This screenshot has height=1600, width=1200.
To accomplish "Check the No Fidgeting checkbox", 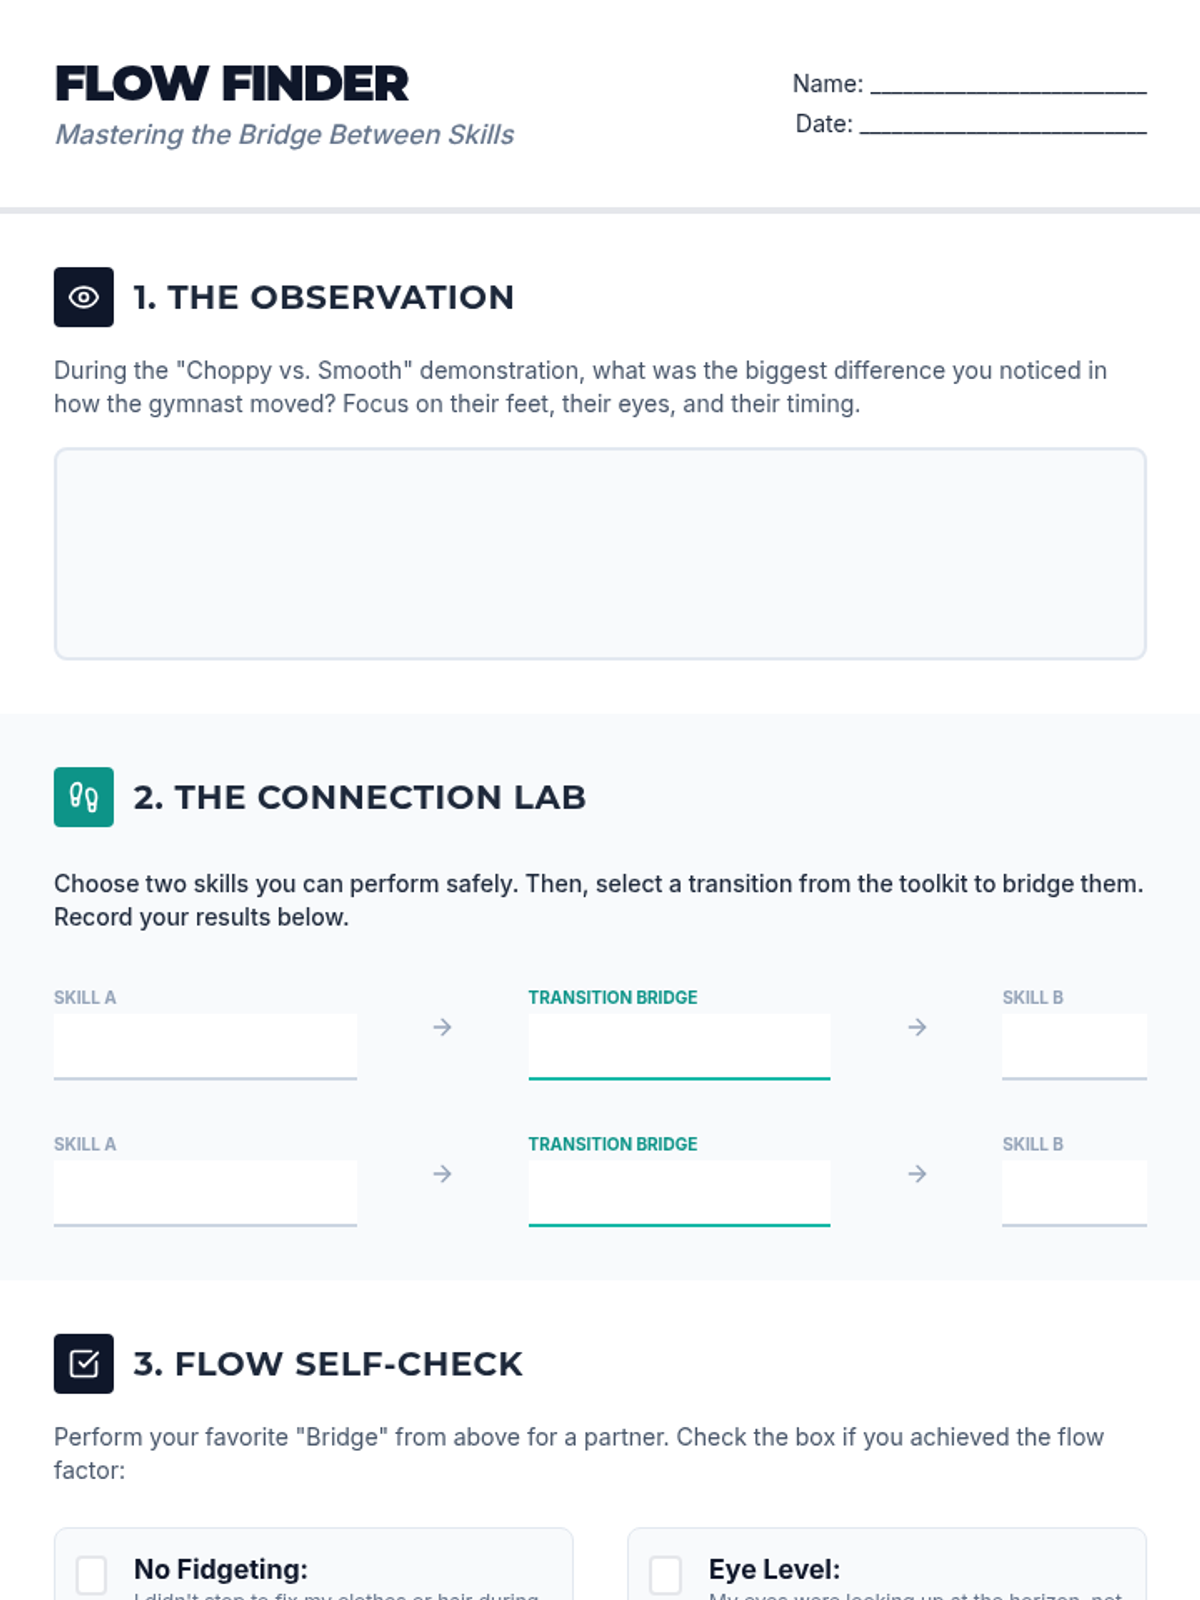I will tap(92, 1574).
